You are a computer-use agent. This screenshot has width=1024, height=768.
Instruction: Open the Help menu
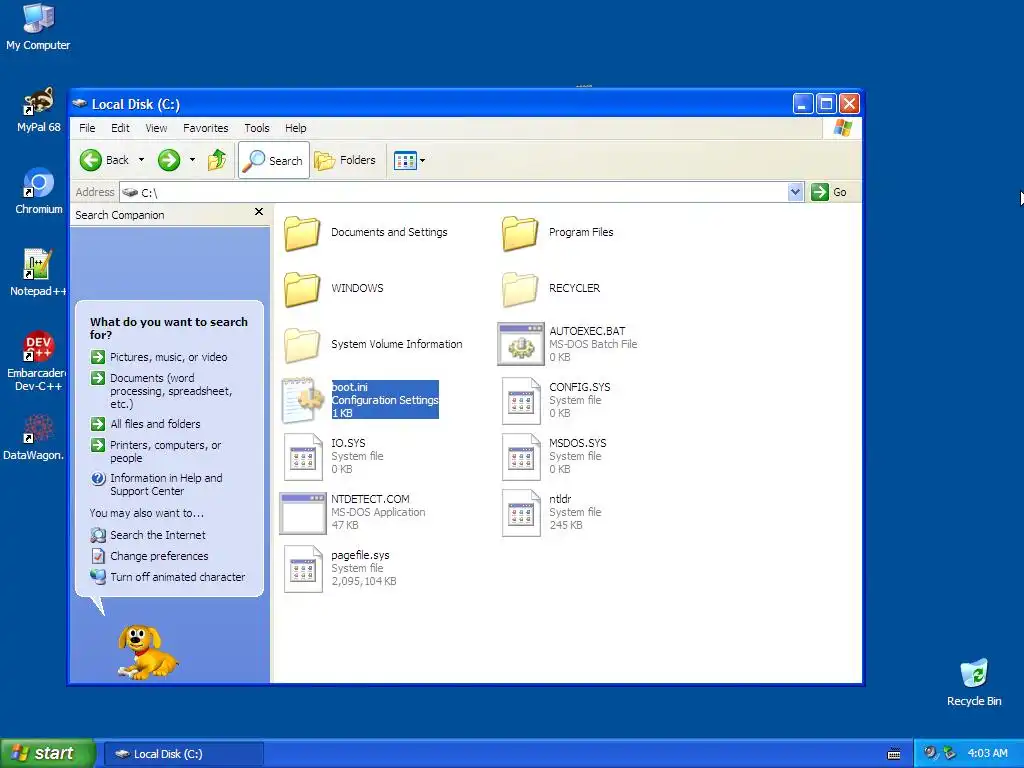pyautogui.click(x=295, y=128)
